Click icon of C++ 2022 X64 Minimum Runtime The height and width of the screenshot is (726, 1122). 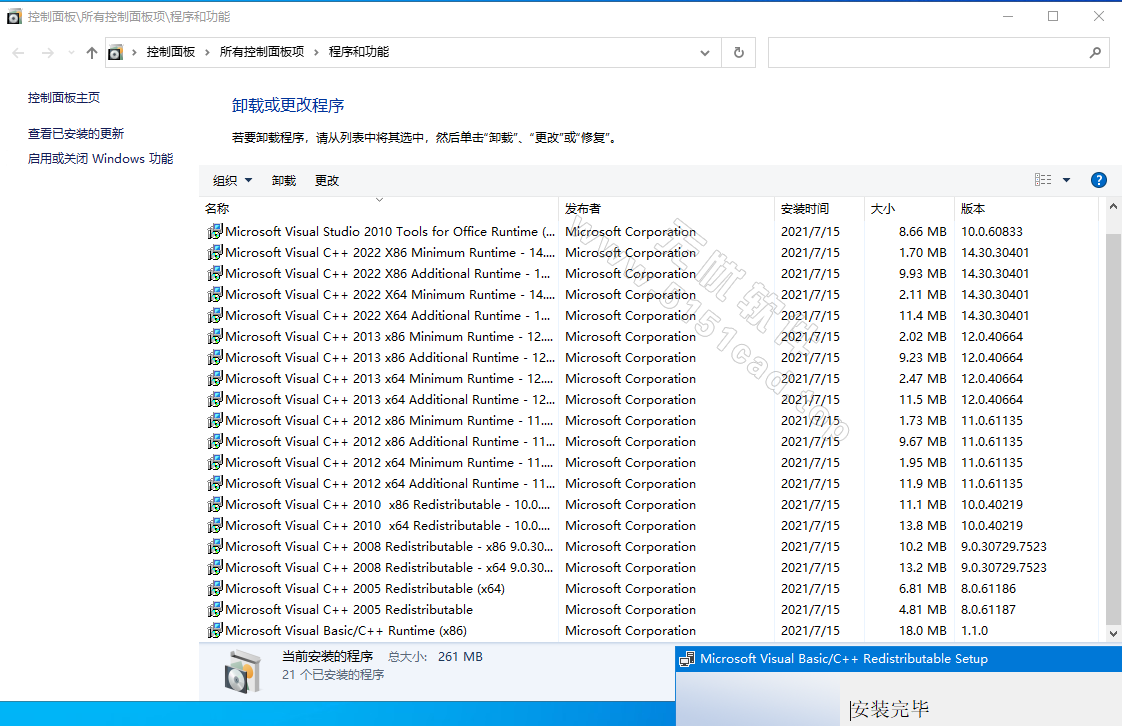(x=215, y=294)
